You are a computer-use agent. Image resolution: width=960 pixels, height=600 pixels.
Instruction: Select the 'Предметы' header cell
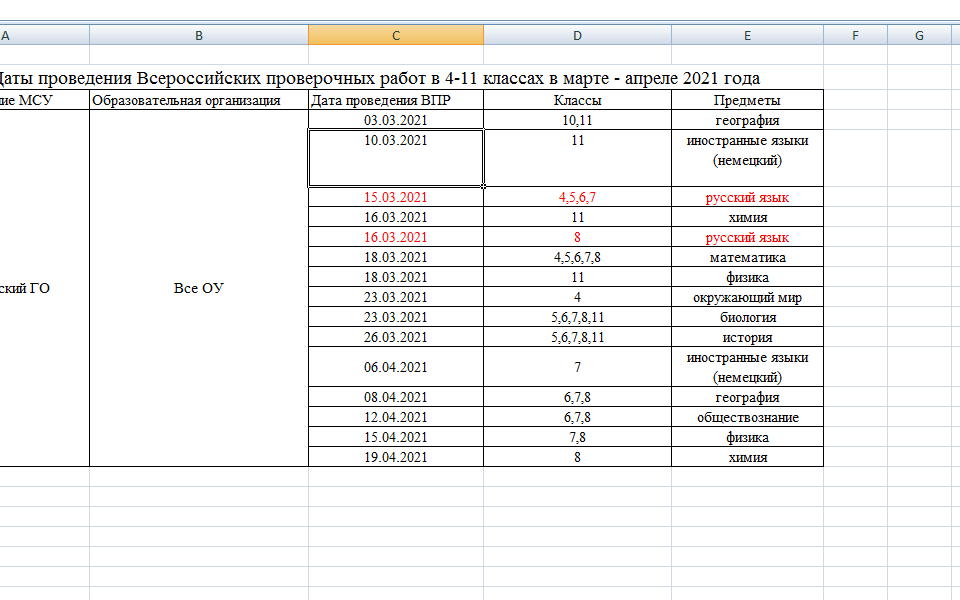(x=747, y=100)
